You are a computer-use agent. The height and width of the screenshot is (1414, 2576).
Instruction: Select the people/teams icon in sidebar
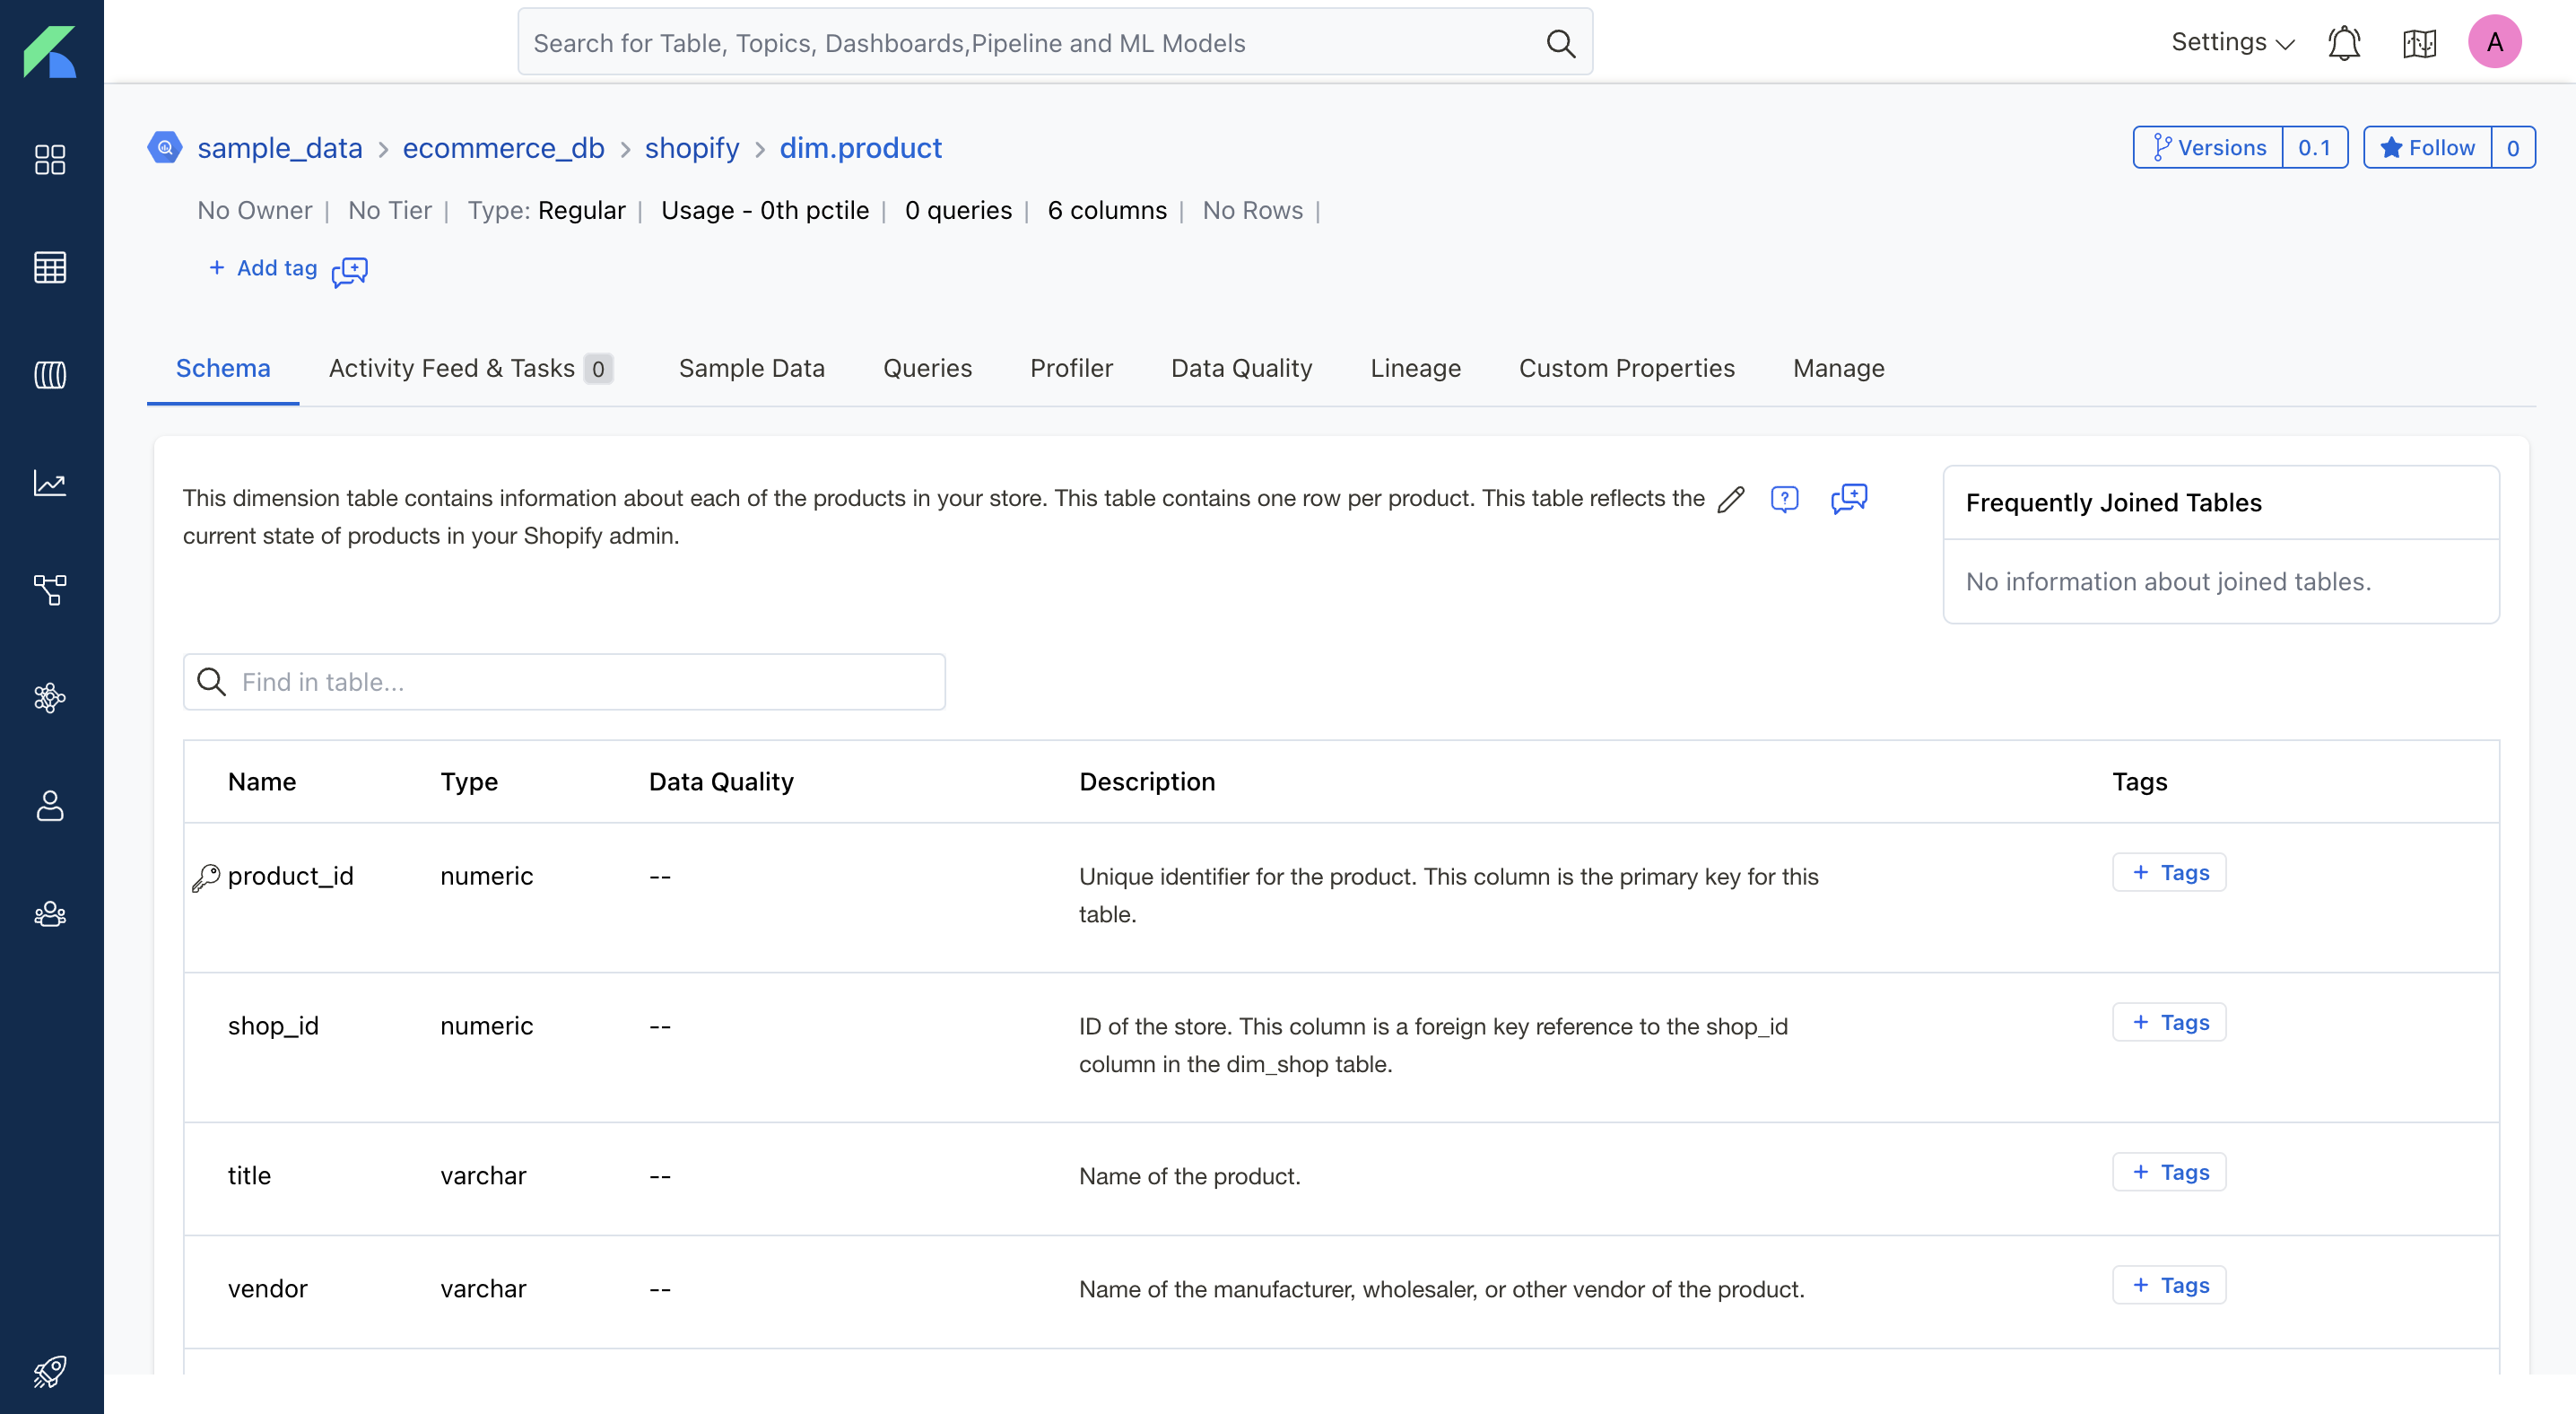coord(47,912)
